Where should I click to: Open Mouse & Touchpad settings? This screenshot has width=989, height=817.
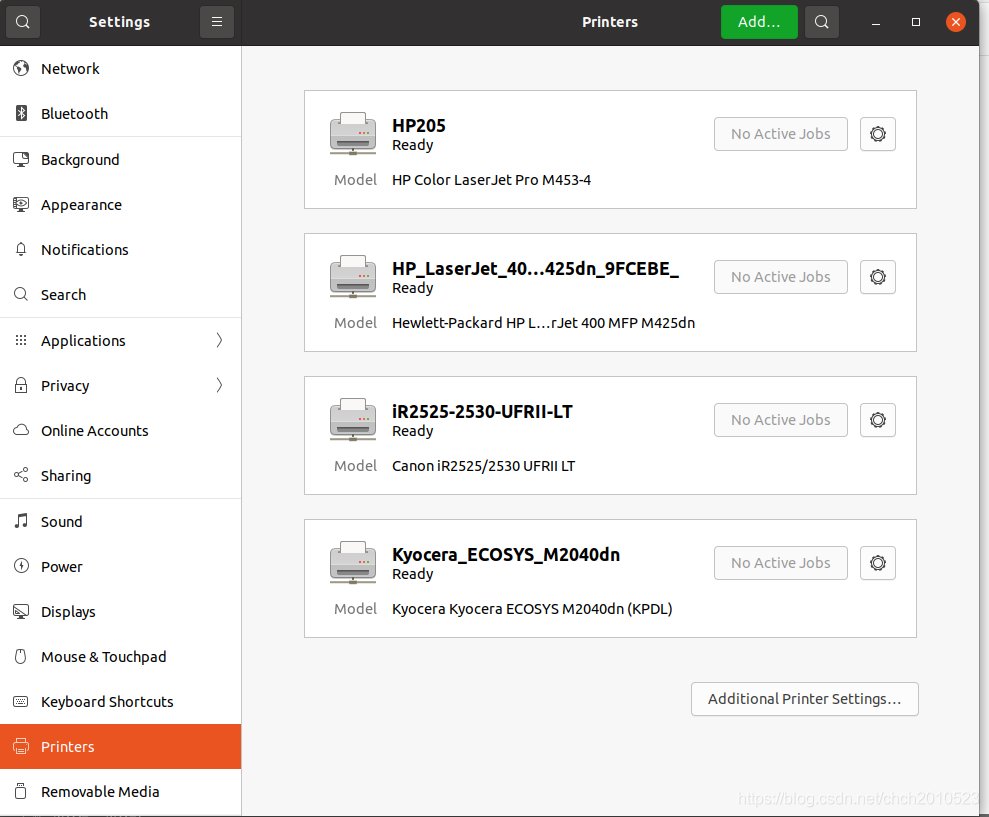pos(120,656)
